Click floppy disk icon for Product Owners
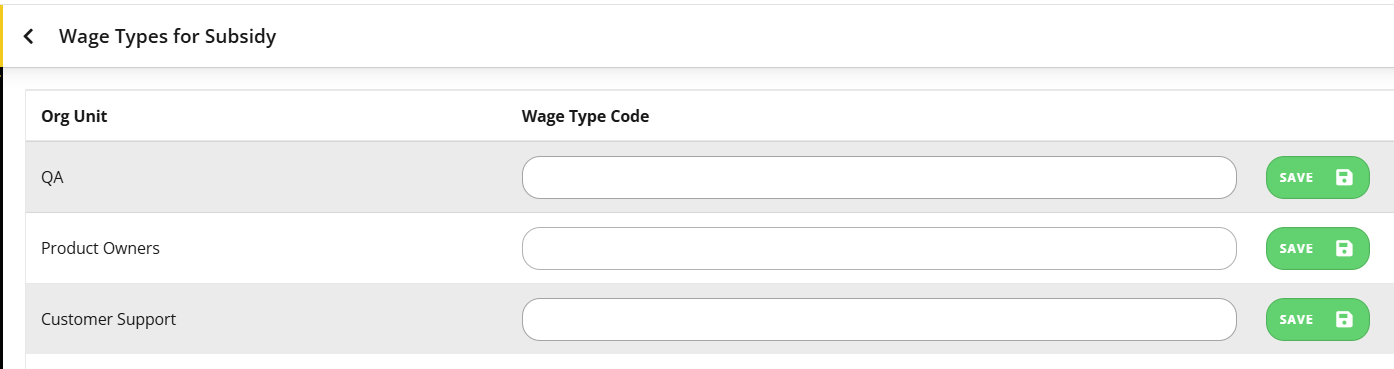Image resolution: width=1394 pixels, height=369 pixels. point(1344,248)
